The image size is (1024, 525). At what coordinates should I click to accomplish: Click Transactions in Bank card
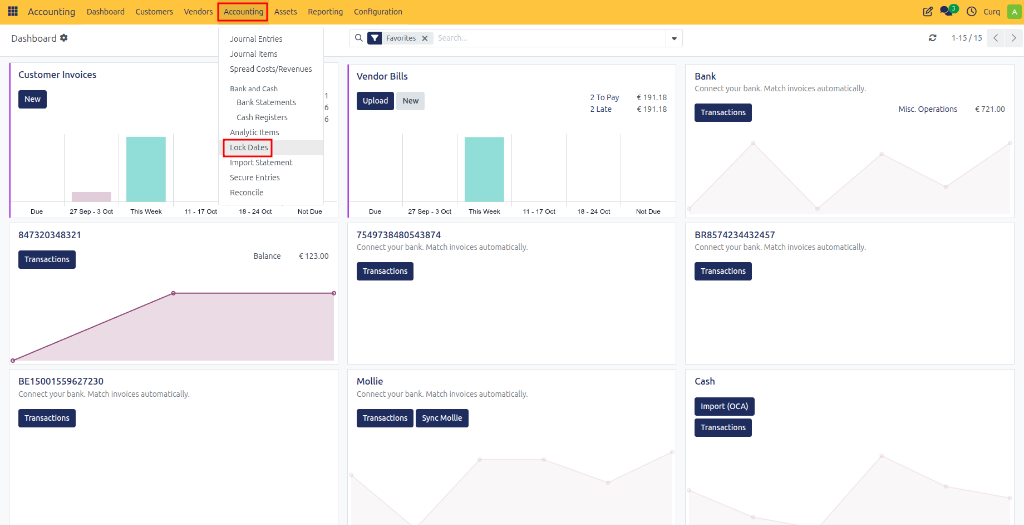[723, 112]
